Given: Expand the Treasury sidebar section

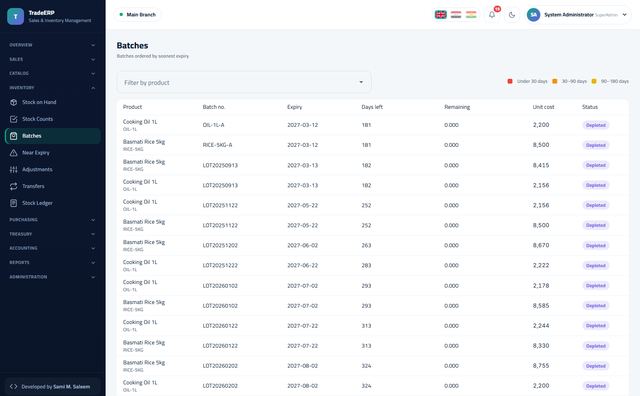Looking at the screenshot, I should click(52, 234).
